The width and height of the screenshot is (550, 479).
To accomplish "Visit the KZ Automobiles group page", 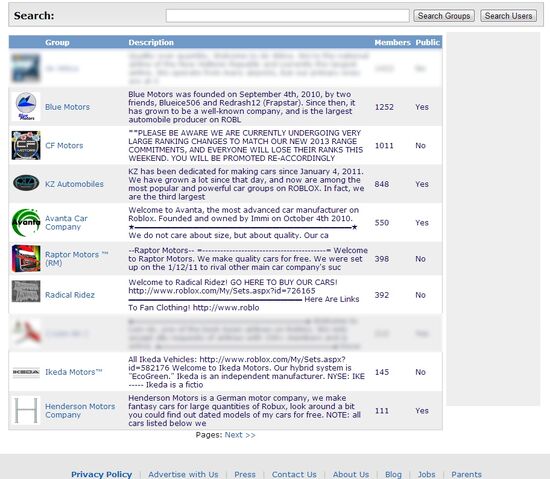I will coord(74,184).
